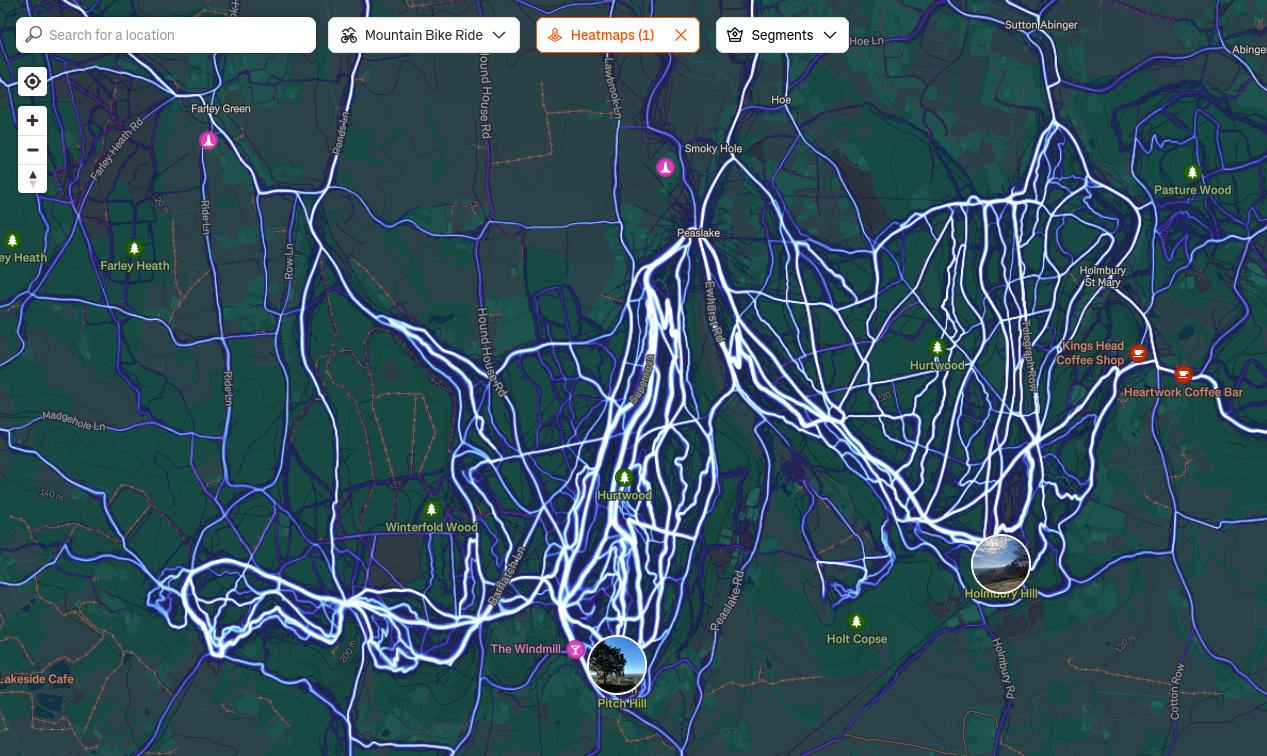This screenshot has width=1267, height=756.
Task: Open the Pitch Hill photo thumbnail
Action: [x=617, y=665]
